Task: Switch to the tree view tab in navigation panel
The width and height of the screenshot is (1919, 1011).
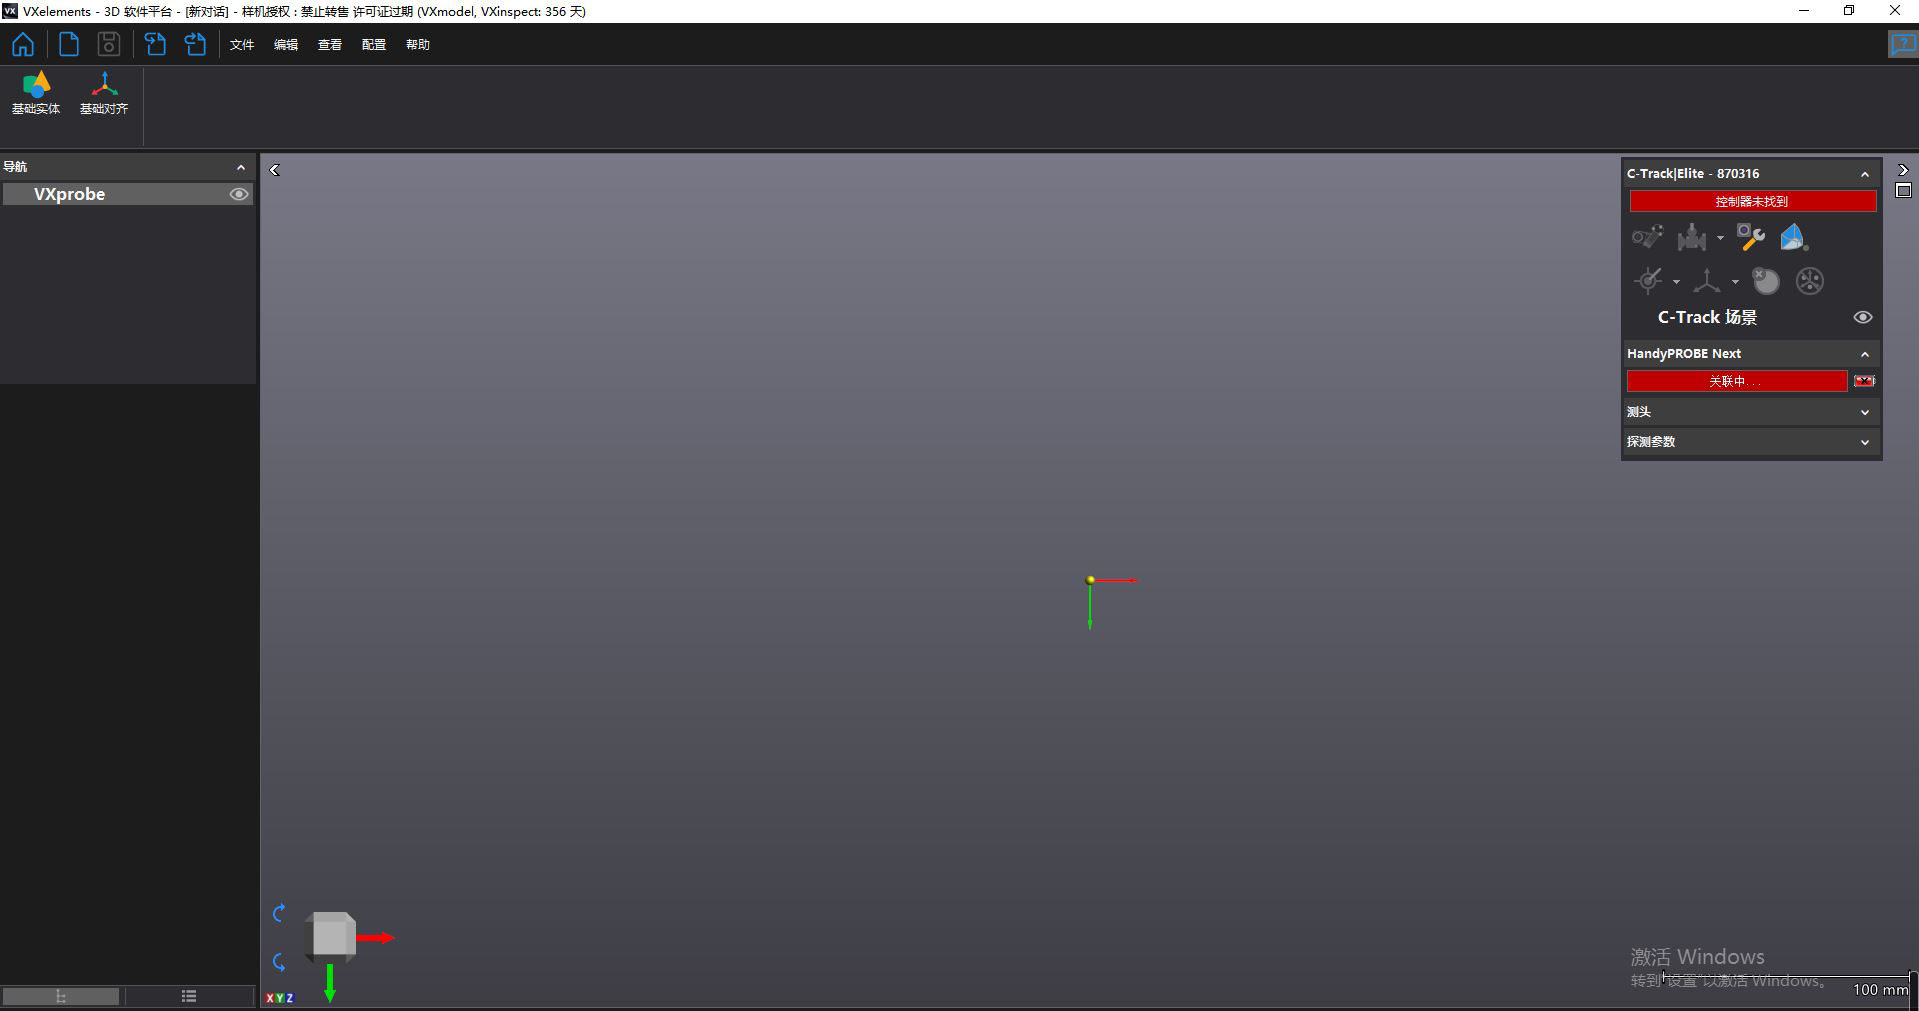Action: (61, 996)
